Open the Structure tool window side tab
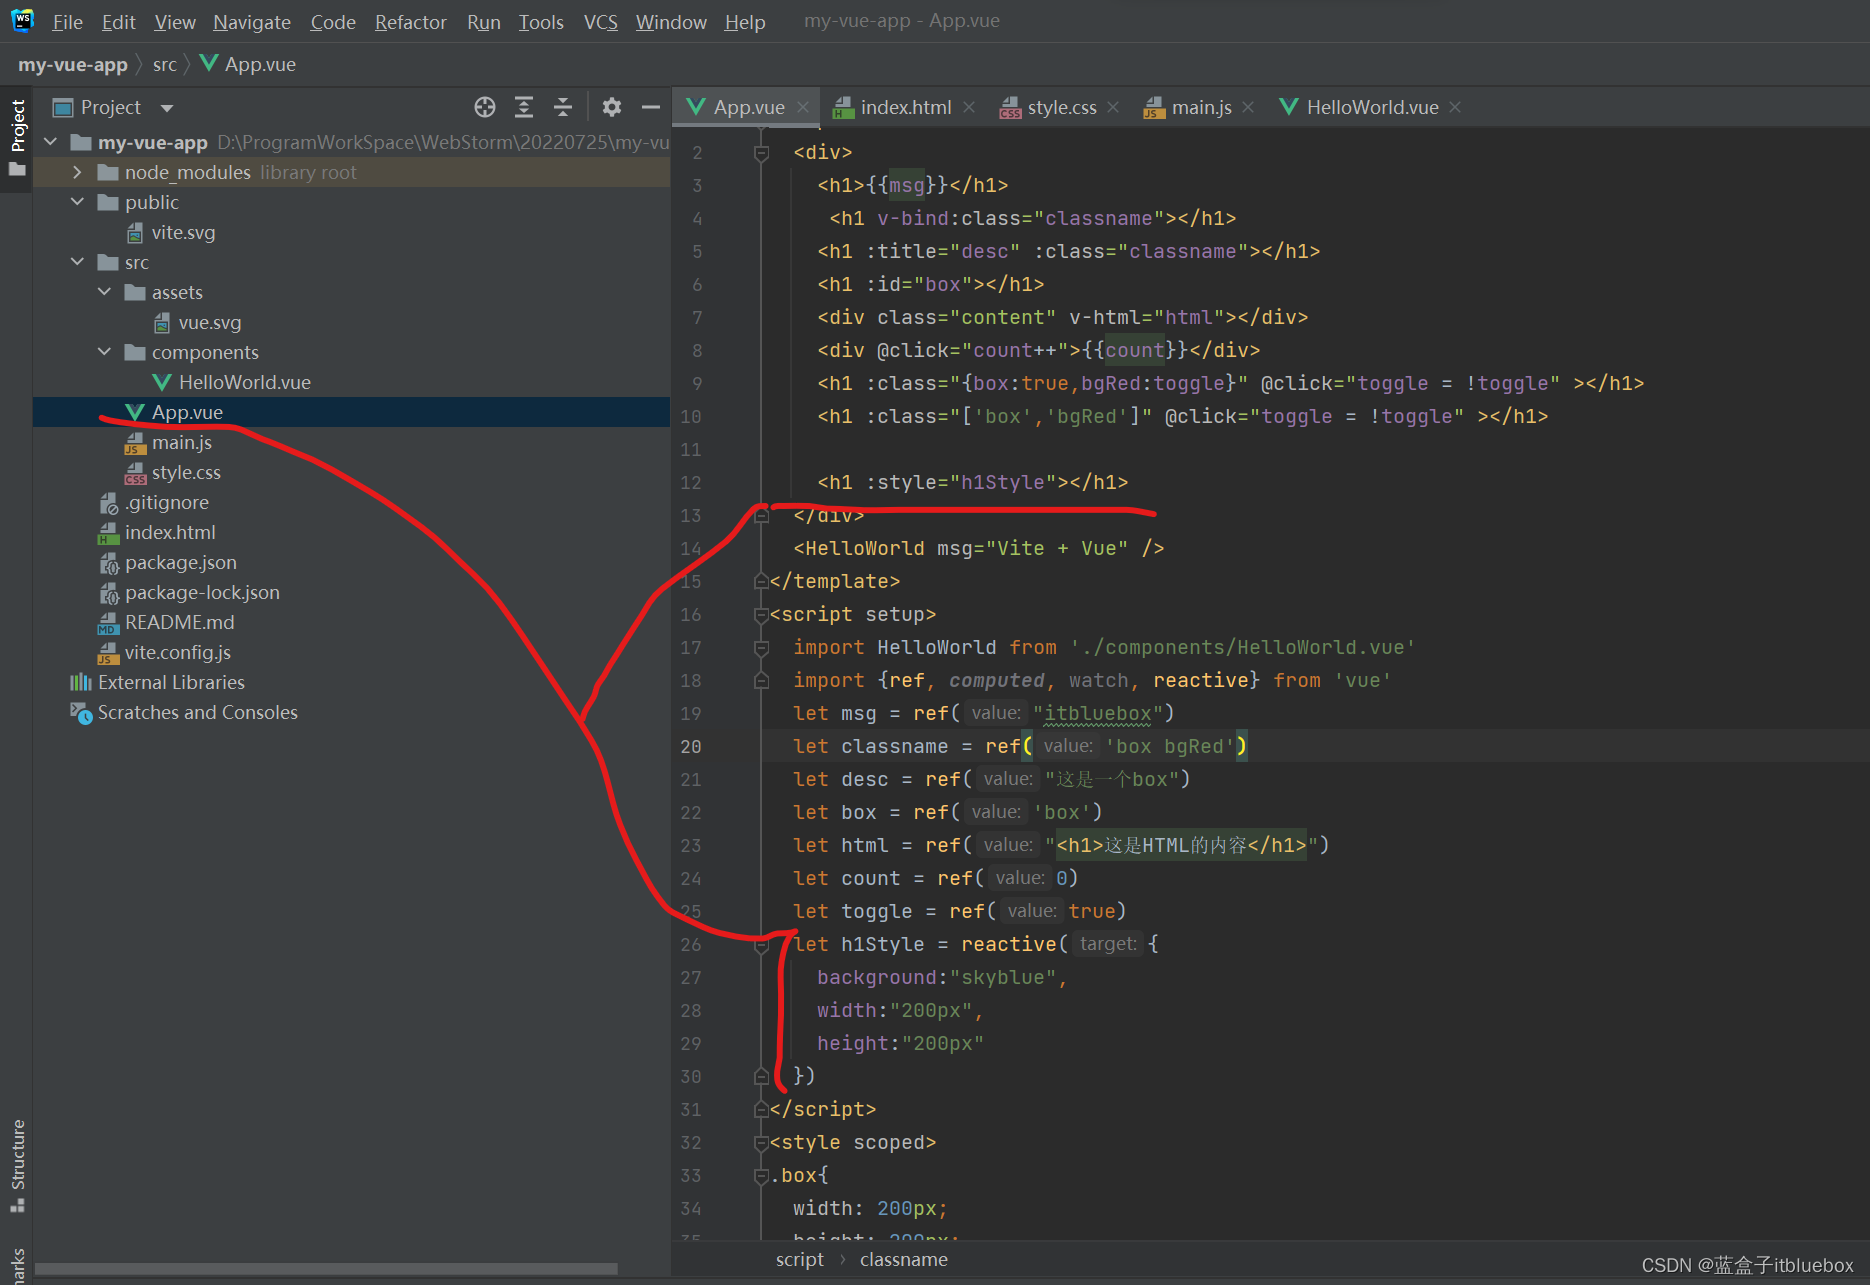This screenshot has width=1870, height=1285. point(17,1165)
